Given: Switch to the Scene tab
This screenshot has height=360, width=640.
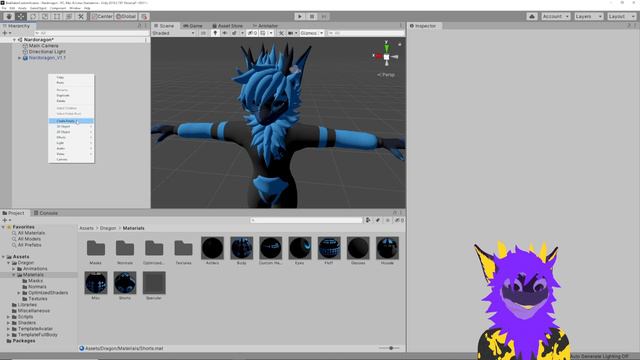Looking at the screenshot, I should 164,26.
